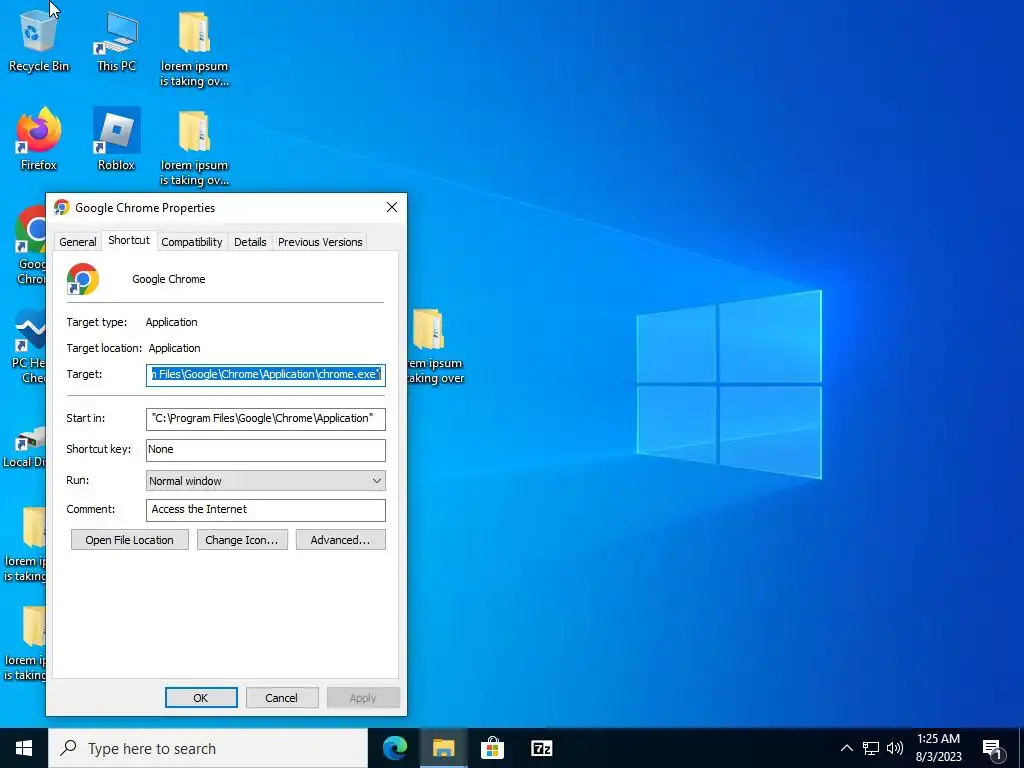Click the volume speaker icon in the tray

coord(895,748)
